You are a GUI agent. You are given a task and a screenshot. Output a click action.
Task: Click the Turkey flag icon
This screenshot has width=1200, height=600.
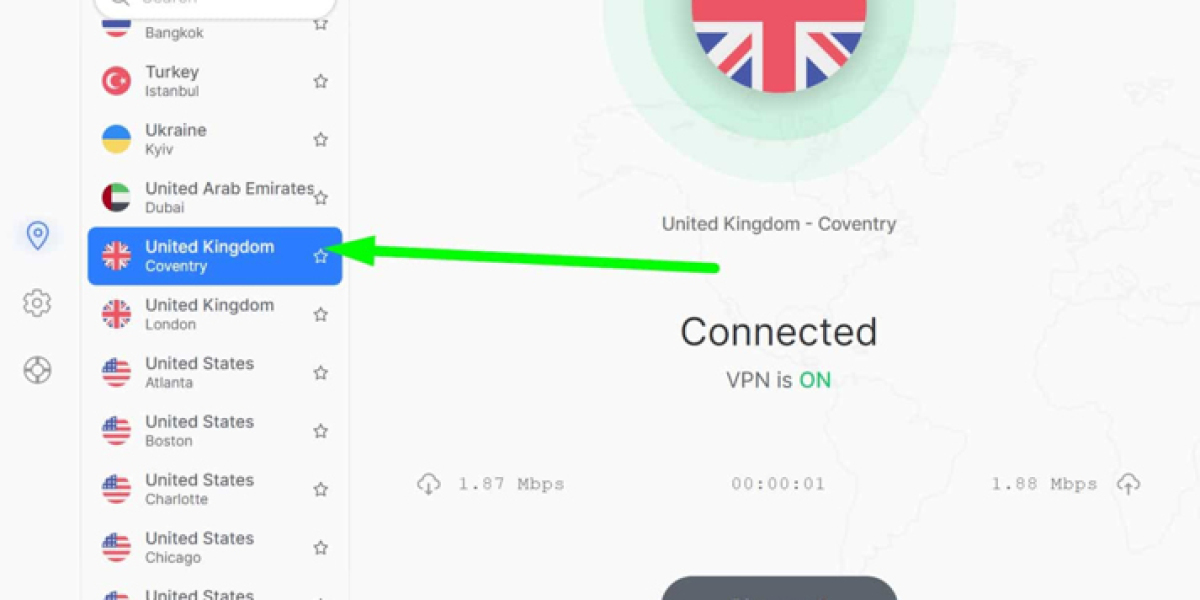tap(116, 81)
